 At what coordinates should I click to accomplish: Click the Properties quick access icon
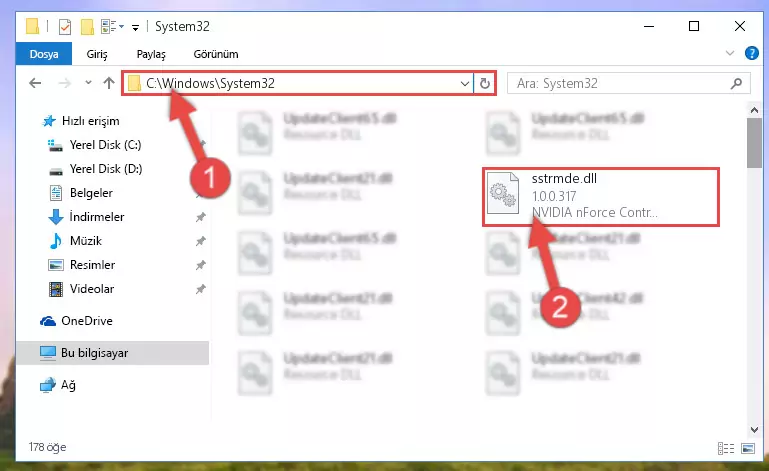tap(65, 26)
